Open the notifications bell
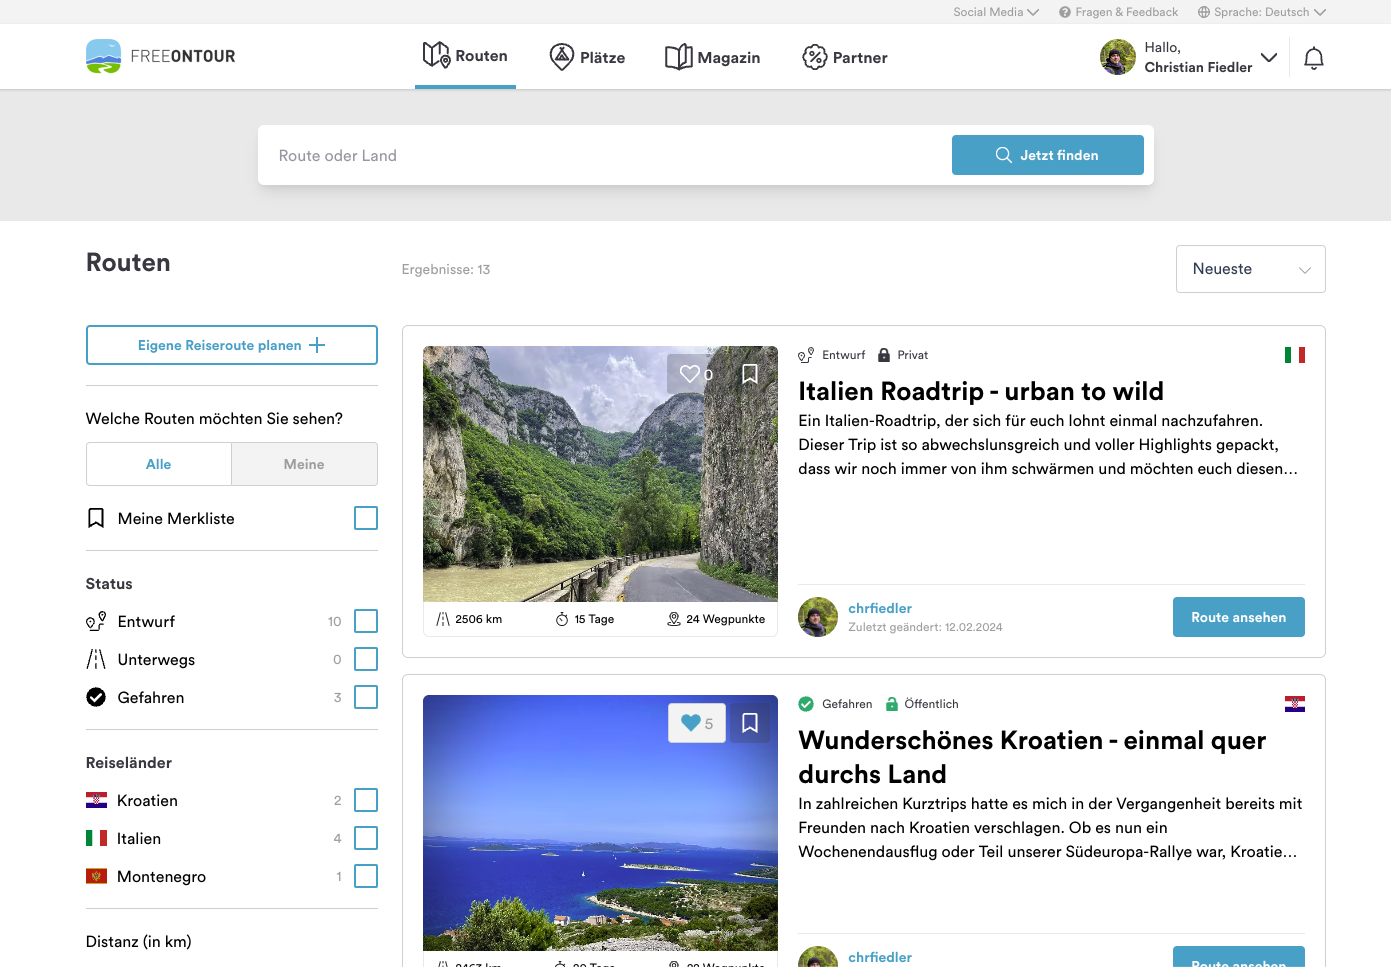 (1314, 58)
